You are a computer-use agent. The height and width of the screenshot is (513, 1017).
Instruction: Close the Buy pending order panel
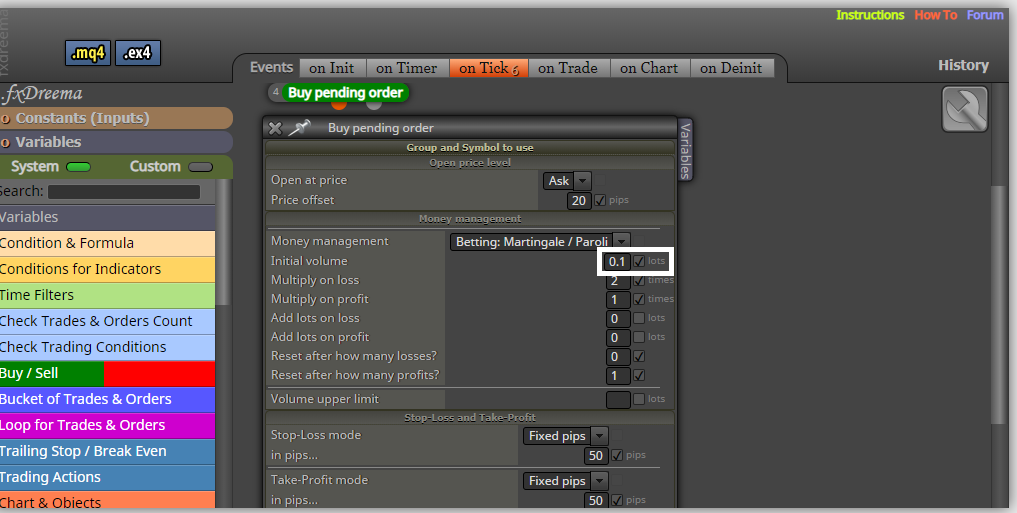coord(275,128)
